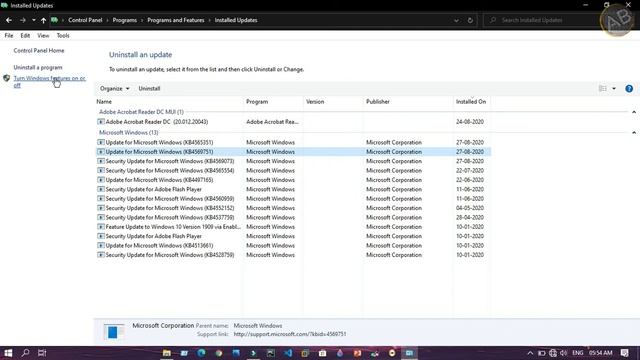Viewport: 640px width, 360px height.
Task: Select Update for Microsoft Windows (KB4569751)
Action: (293, 152)
